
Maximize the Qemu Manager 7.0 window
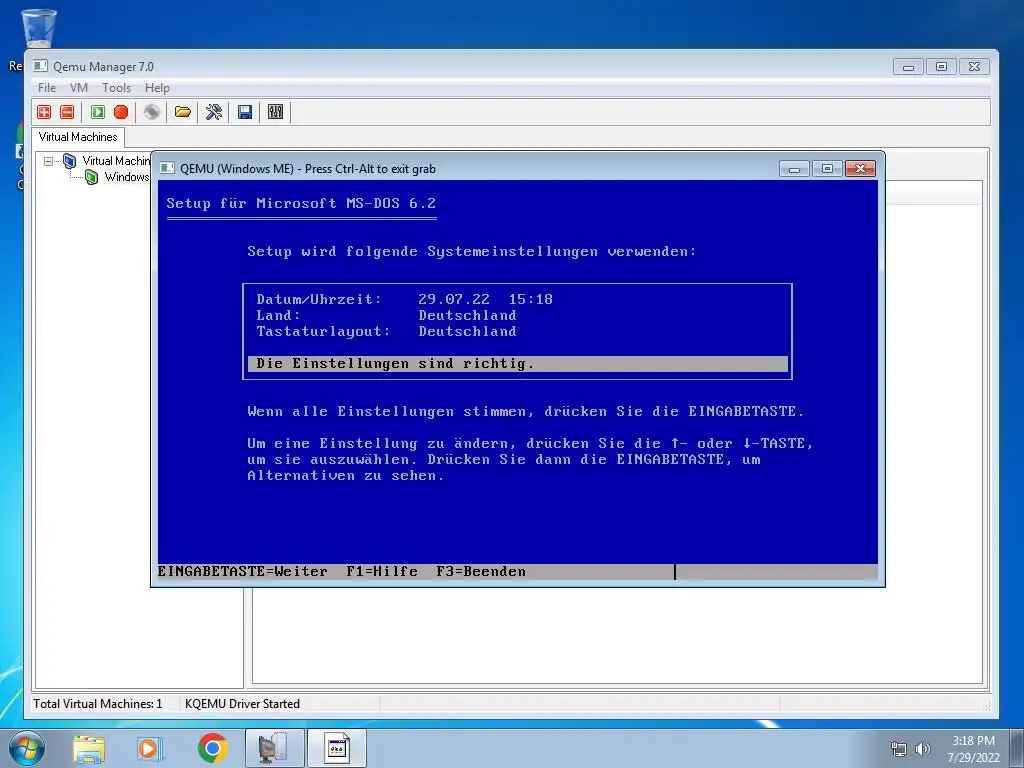pyautogui.click(x=941, y=67)
